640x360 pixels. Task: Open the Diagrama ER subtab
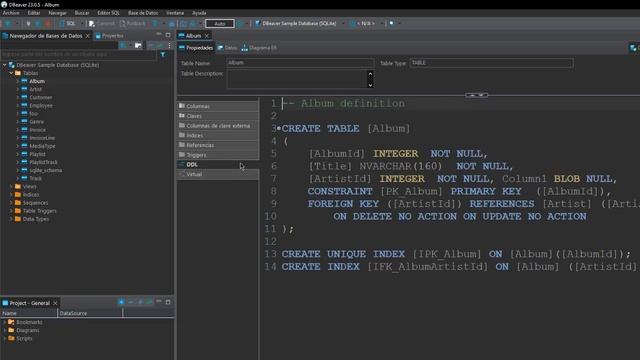click(x=259, y=48)
